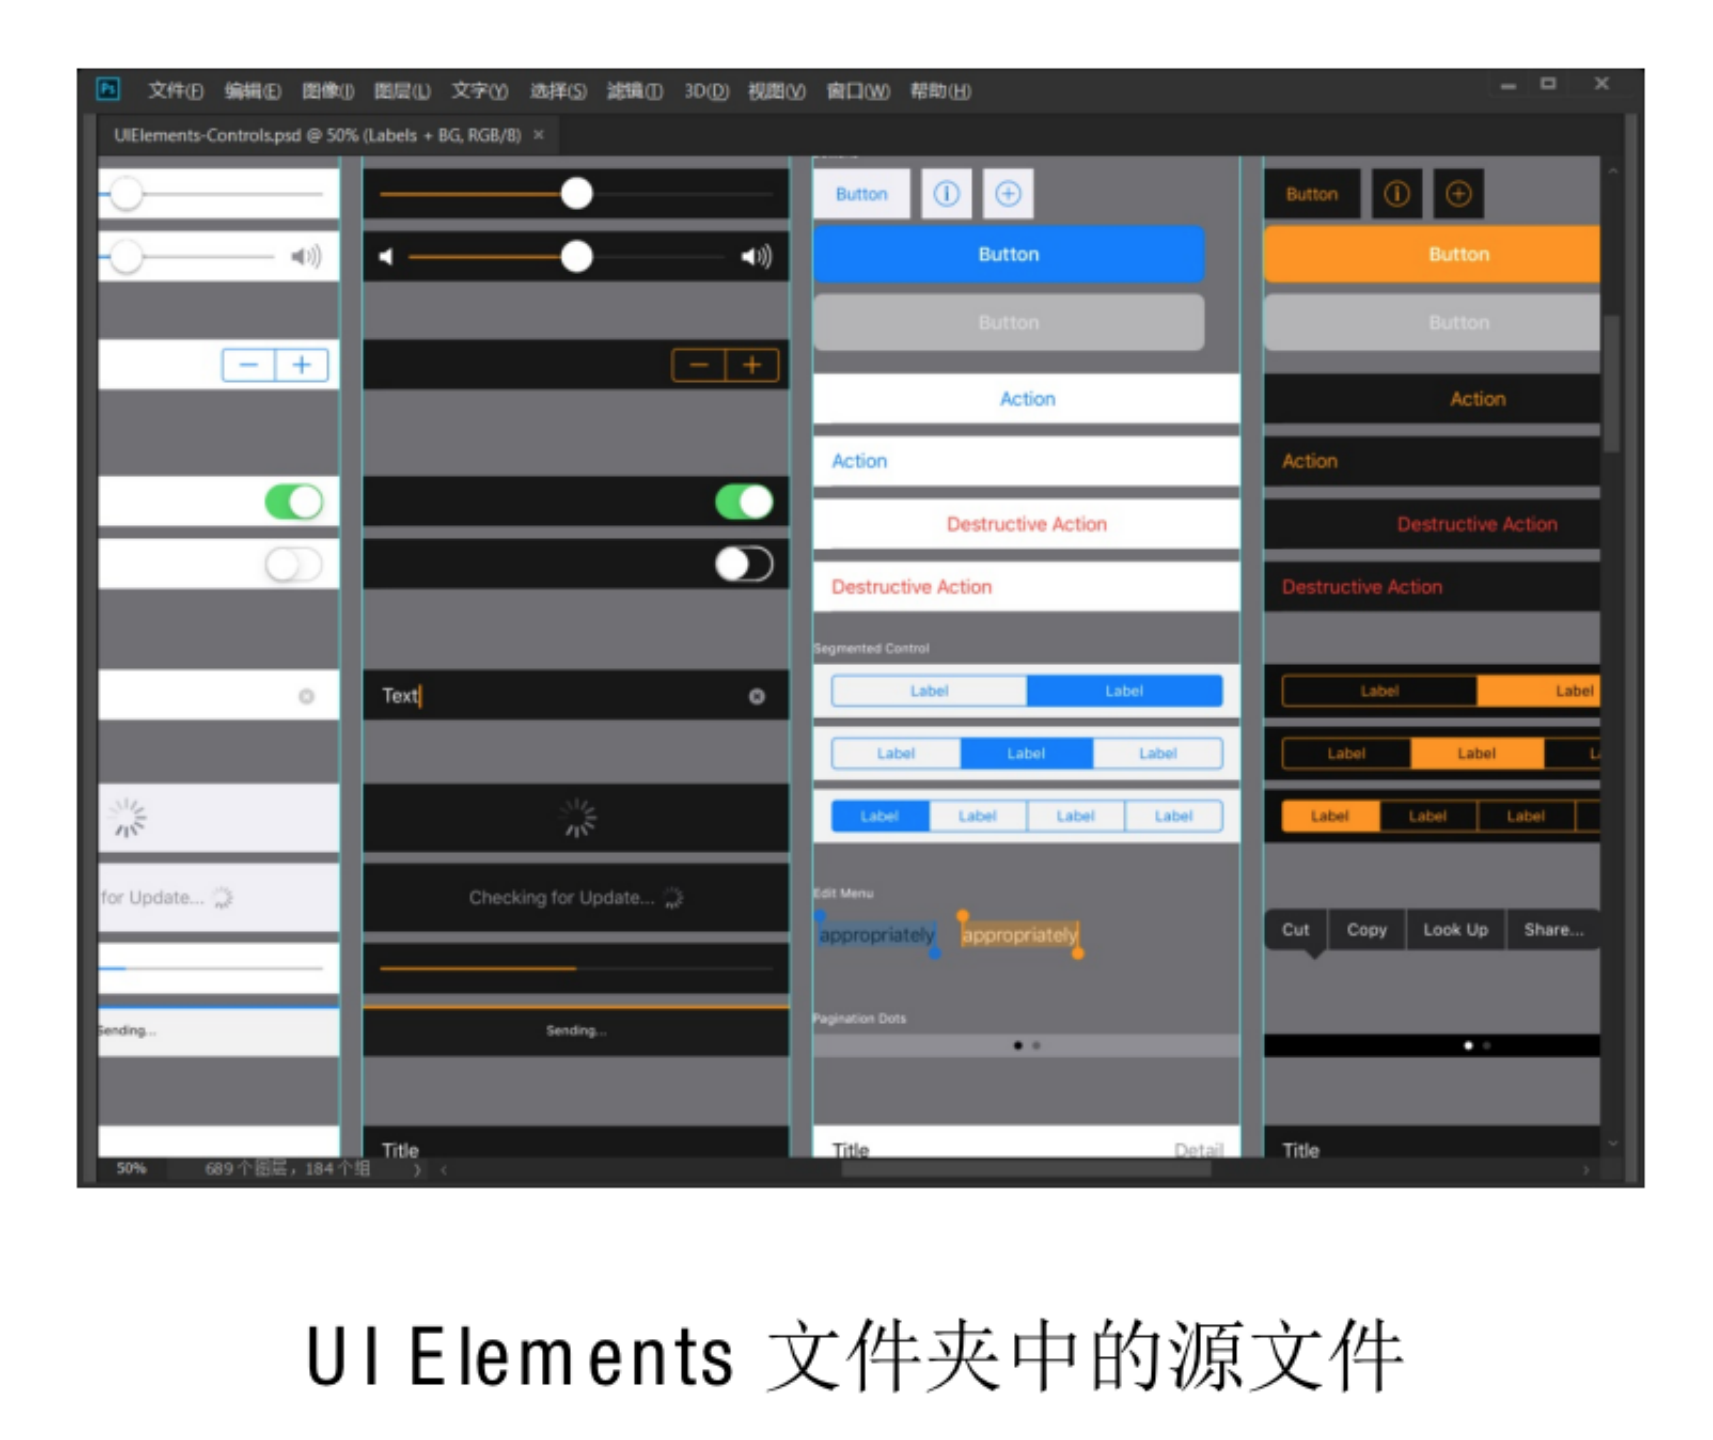1713x1440 pixels.
Task: Select the UIElements-Controls.psd document tab
Action: pos(317,135)
